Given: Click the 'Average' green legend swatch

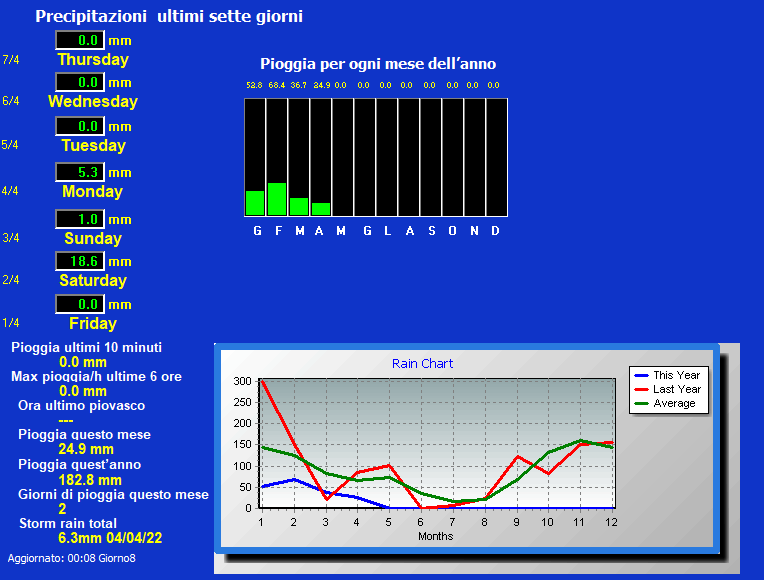Looking at the screenshot, I should [641, 404].
